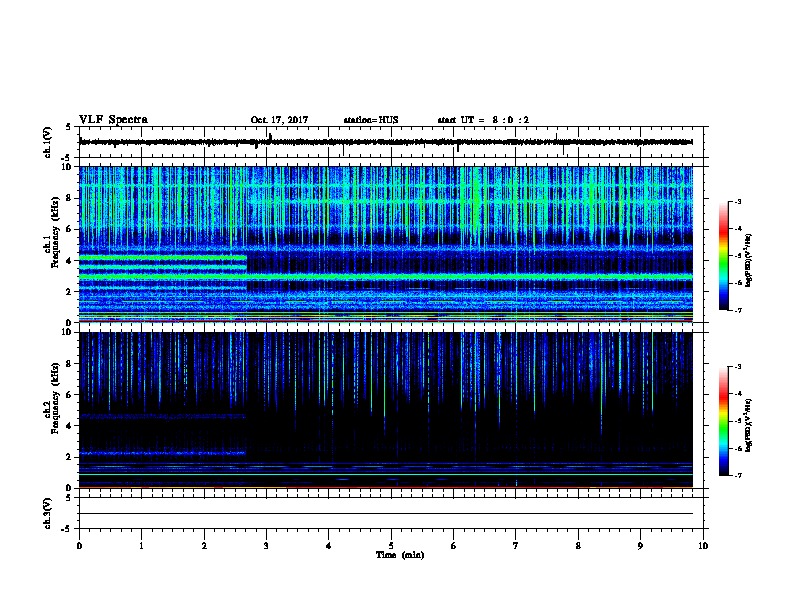
Task: Click the "ch.3(V)" axis label
Action: pyautogui.click(x=47, y=513)
